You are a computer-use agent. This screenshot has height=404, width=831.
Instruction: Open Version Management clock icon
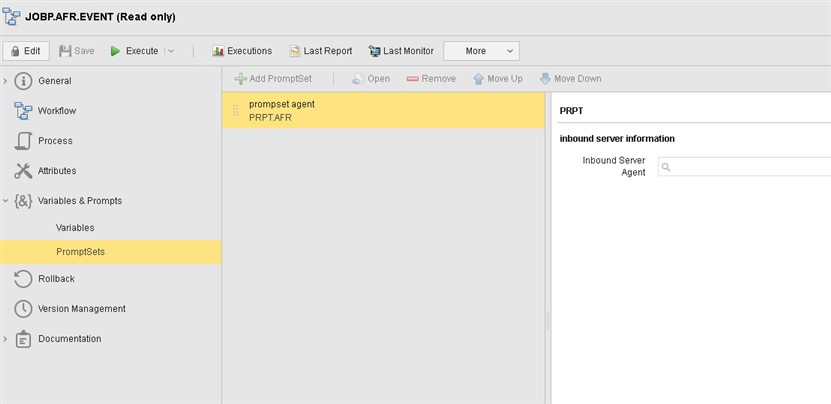click(23, 309)
